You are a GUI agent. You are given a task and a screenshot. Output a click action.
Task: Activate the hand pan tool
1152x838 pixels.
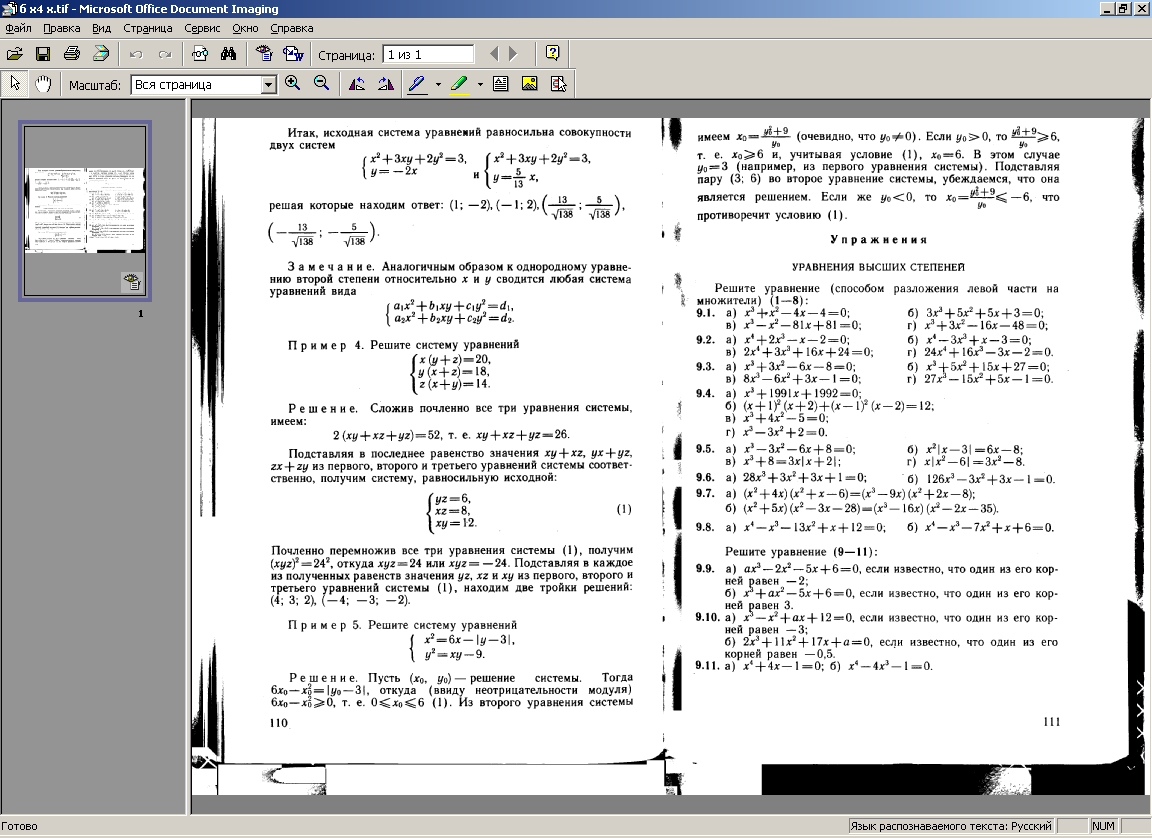pos(43,84)
